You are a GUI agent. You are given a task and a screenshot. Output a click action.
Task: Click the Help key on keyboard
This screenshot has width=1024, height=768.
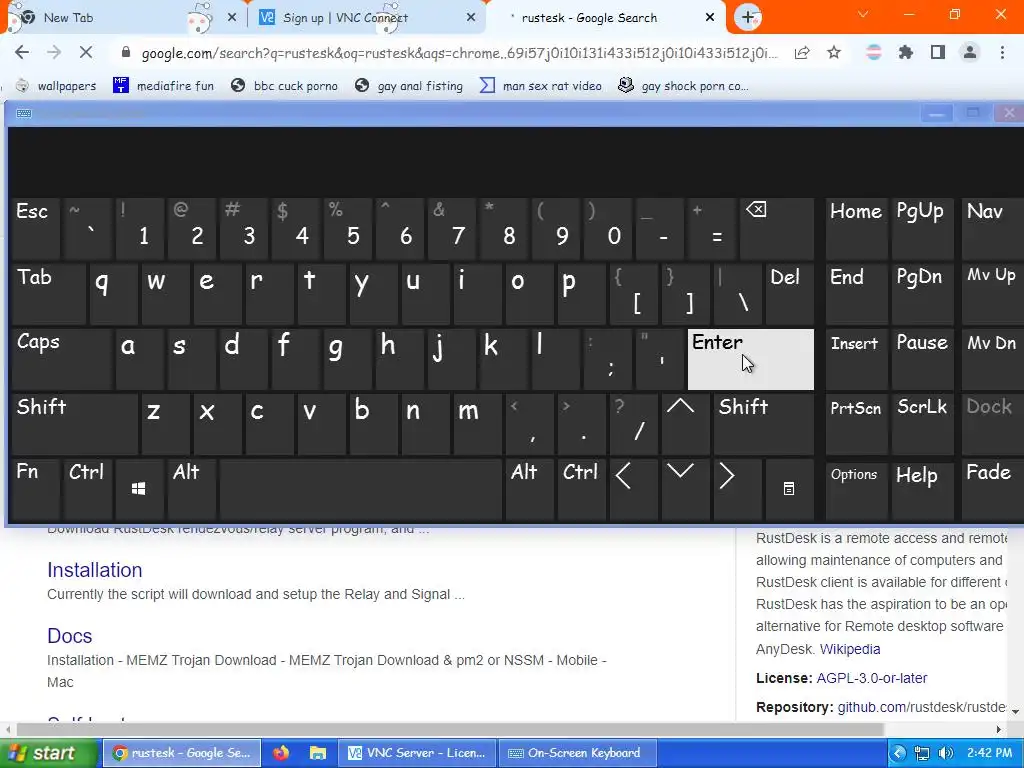coord(922,489)
